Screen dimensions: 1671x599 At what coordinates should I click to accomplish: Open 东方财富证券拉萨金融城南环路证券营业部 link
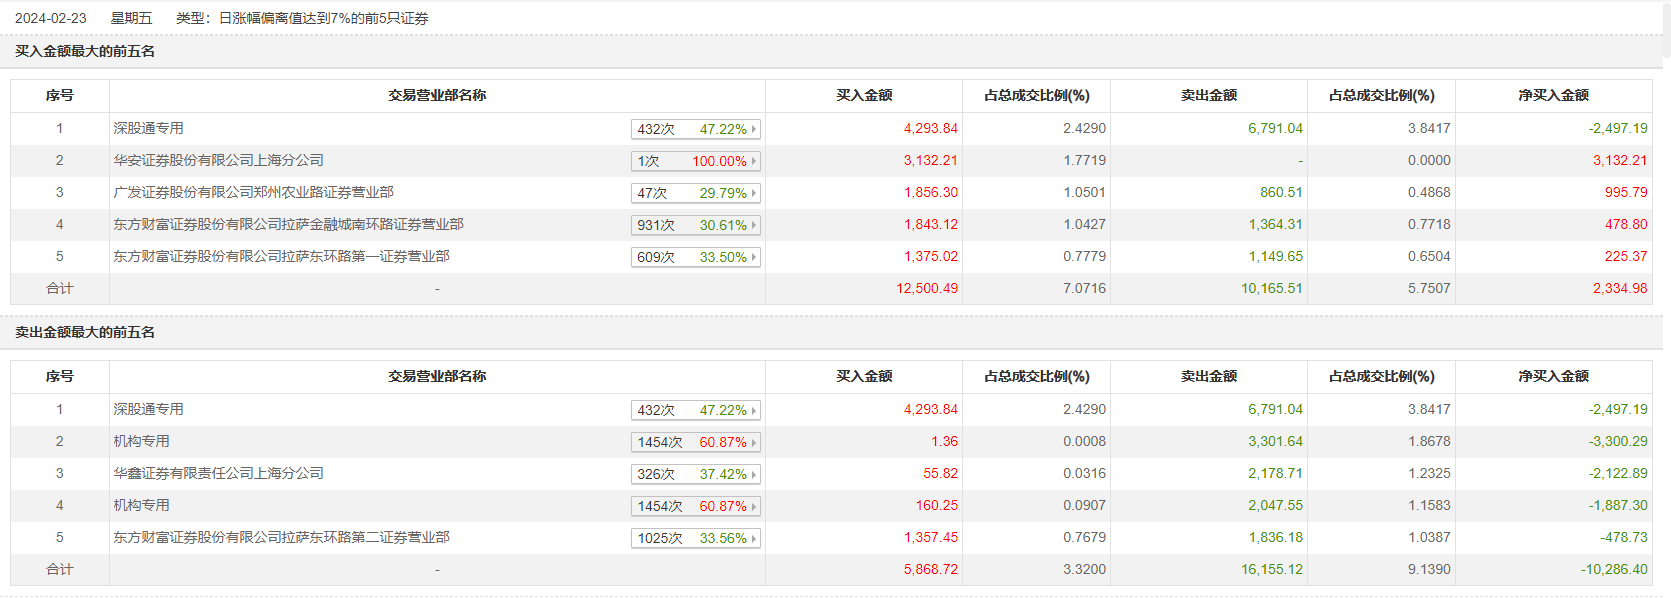pos(288,224)
